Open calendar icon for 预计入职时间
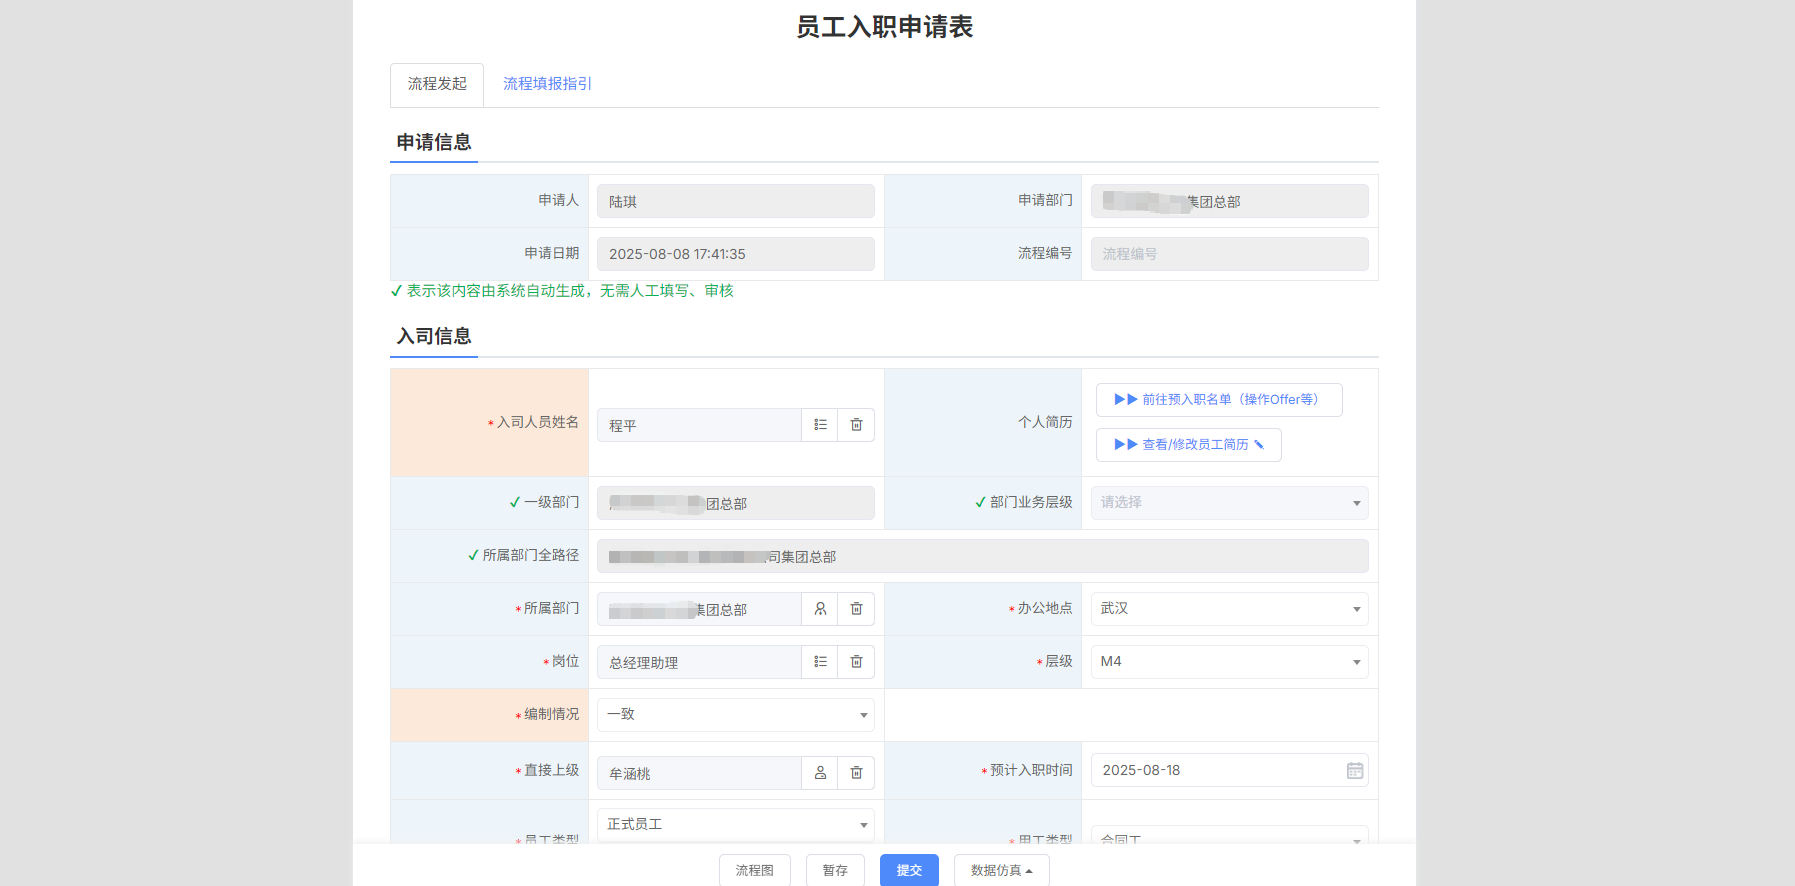This screenshot has height=886, width=1795. pos(1355,771)
